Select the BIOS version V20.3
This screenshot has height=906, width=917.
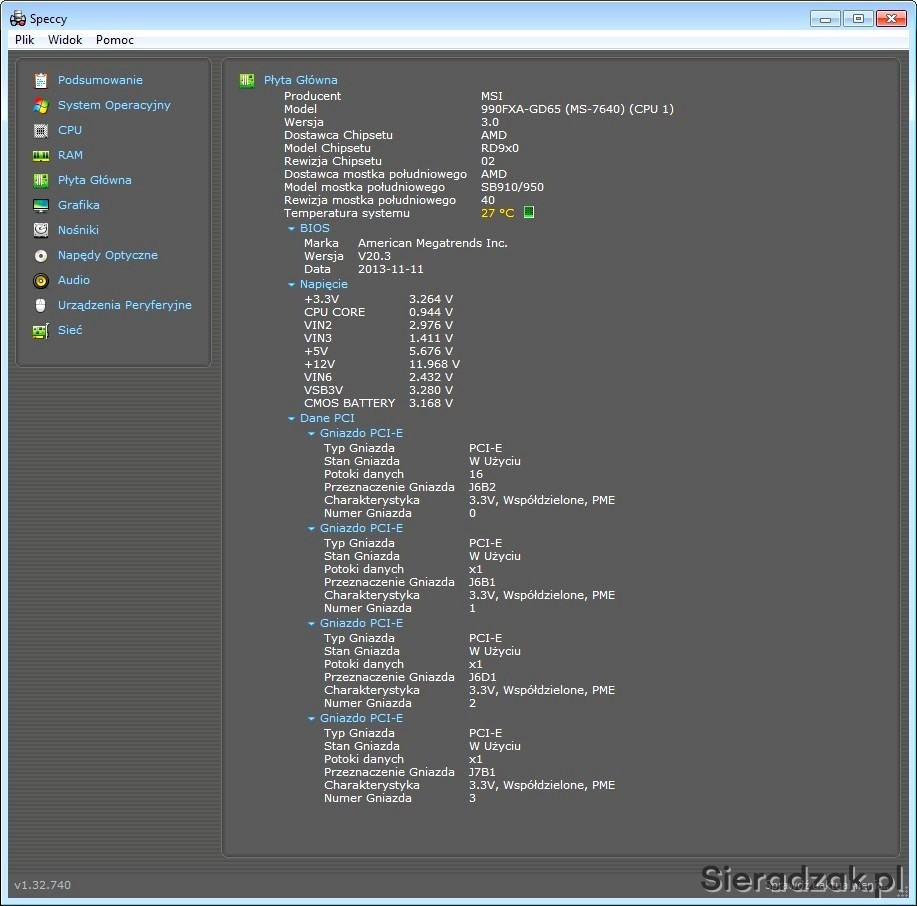374,256
